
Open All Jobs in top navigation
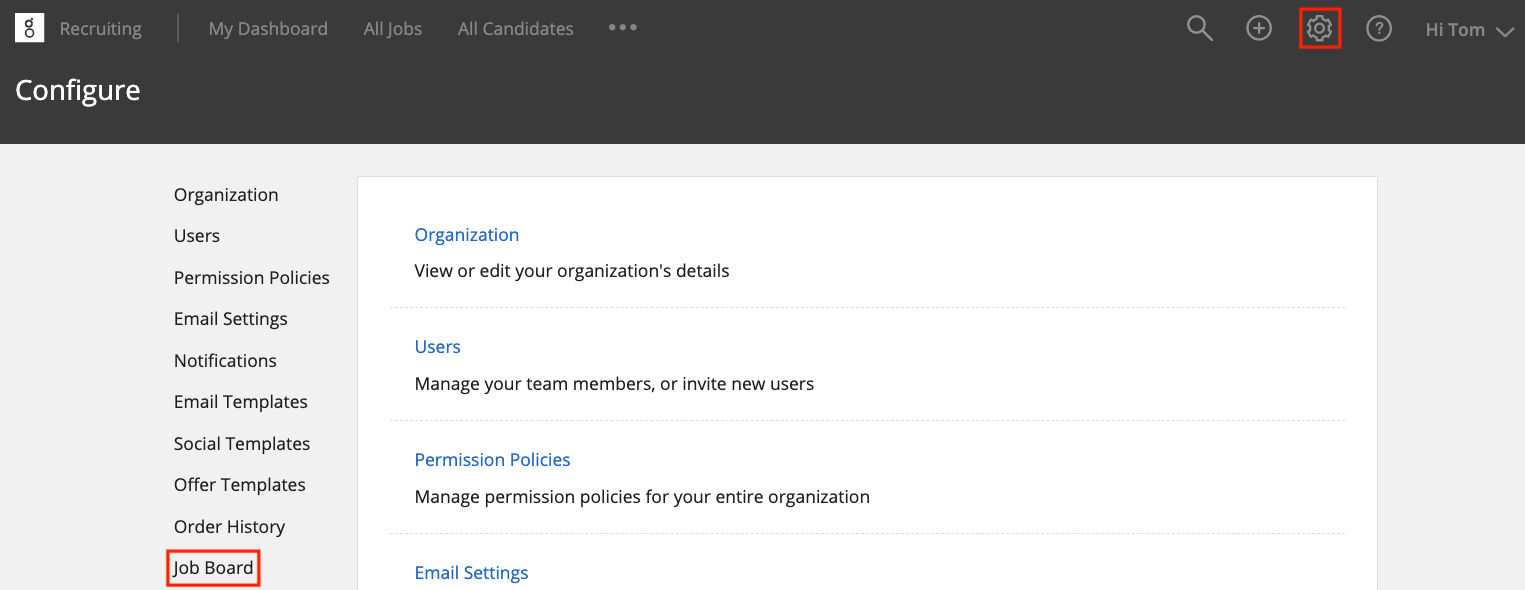[393, 29]
